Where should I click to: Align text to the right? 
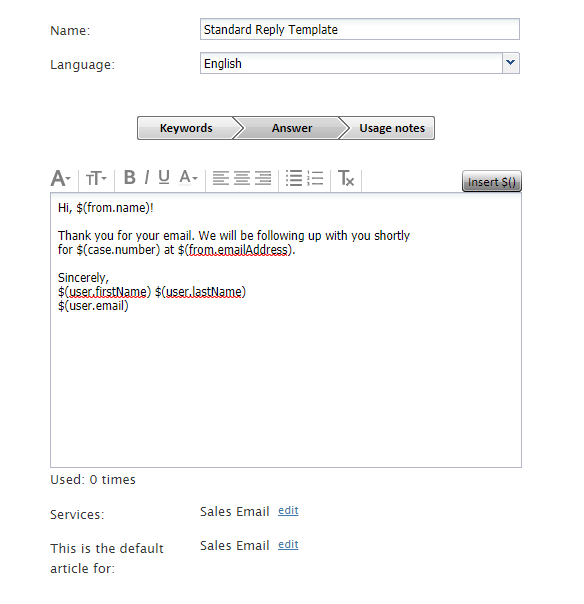point(263,178)
